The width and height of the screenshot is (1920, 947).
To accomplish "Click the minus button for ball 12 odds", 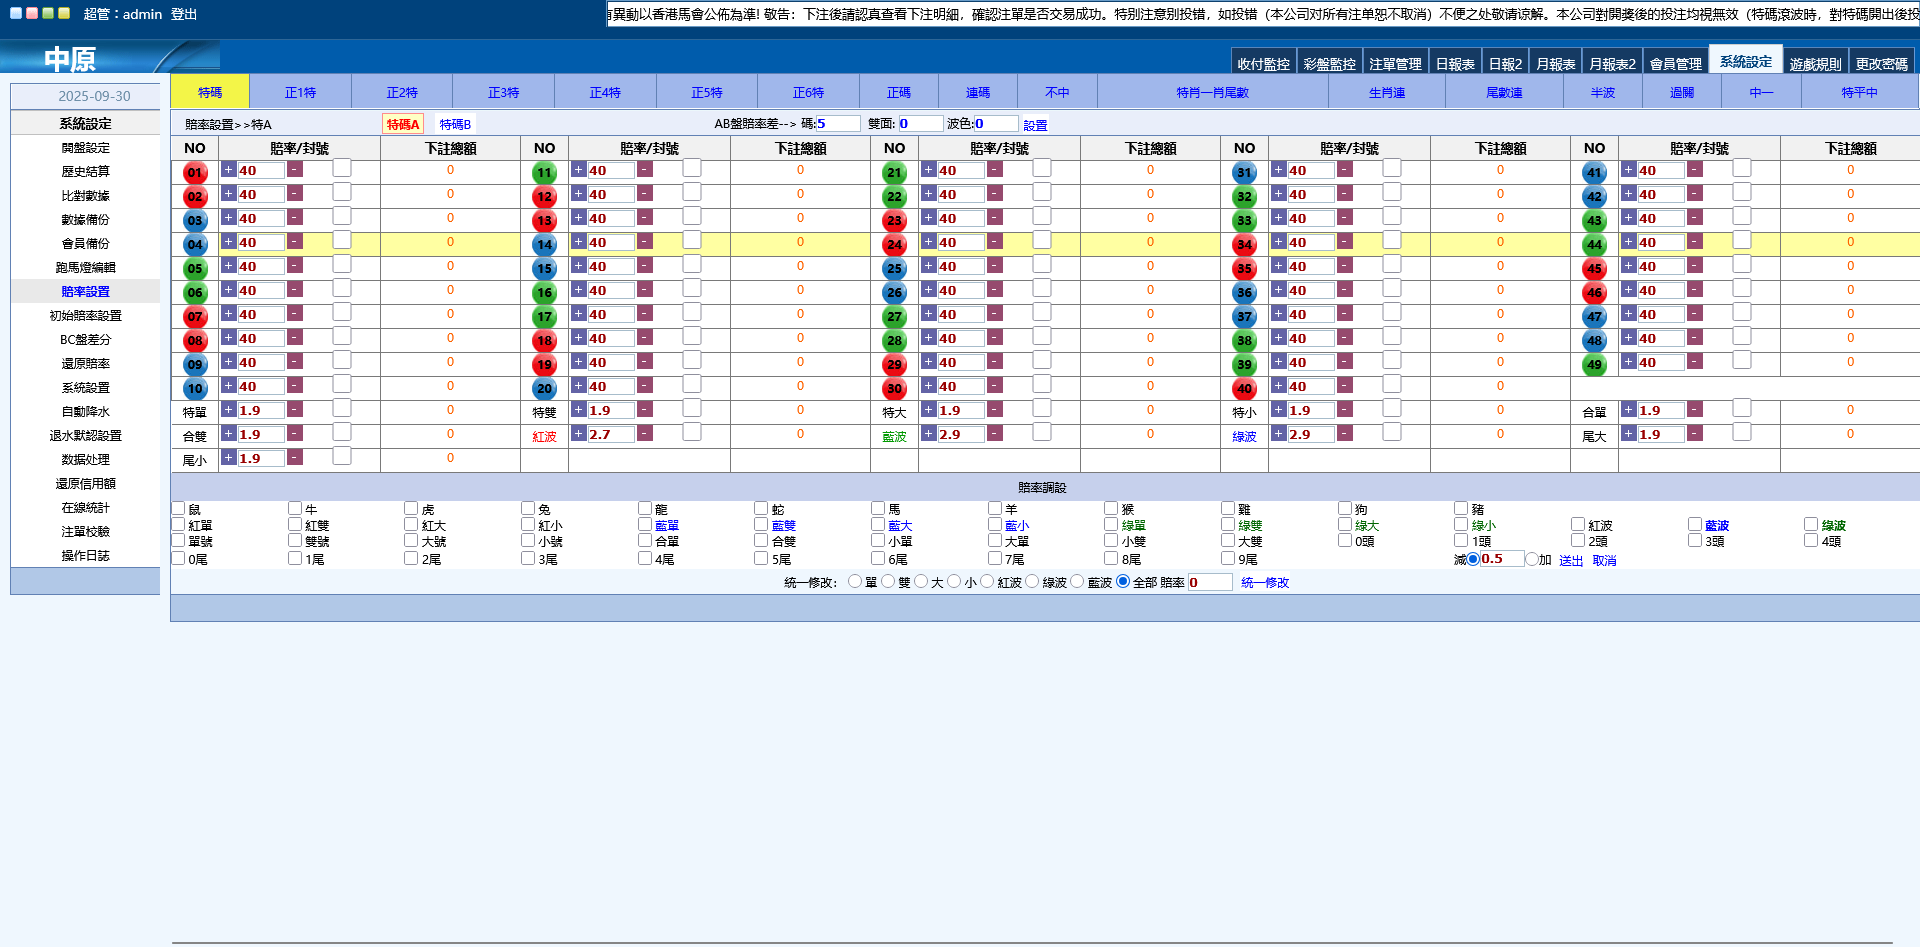I will pyautogui.click(x=645, y=194).
